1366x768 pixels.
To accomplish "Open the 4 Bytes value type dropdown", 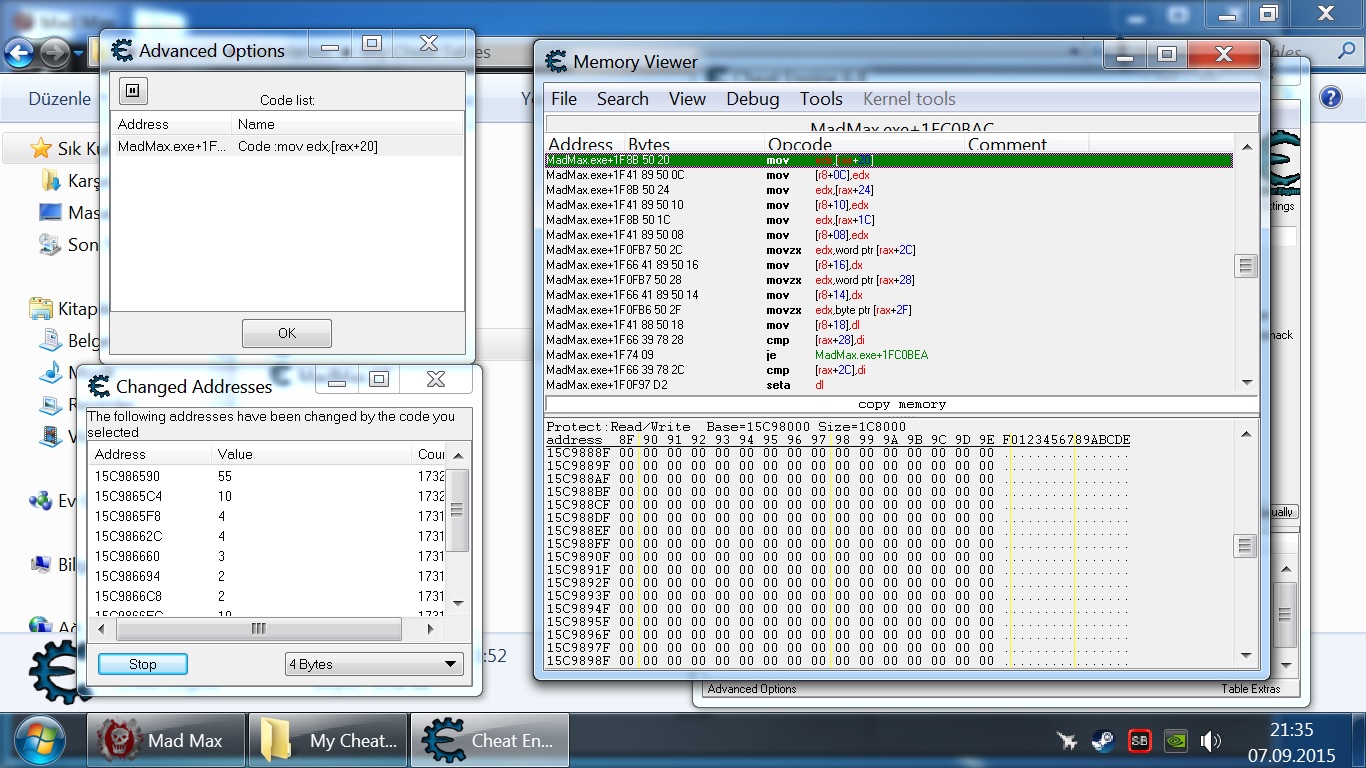I will pyautogui.click(x=374, y=664).
